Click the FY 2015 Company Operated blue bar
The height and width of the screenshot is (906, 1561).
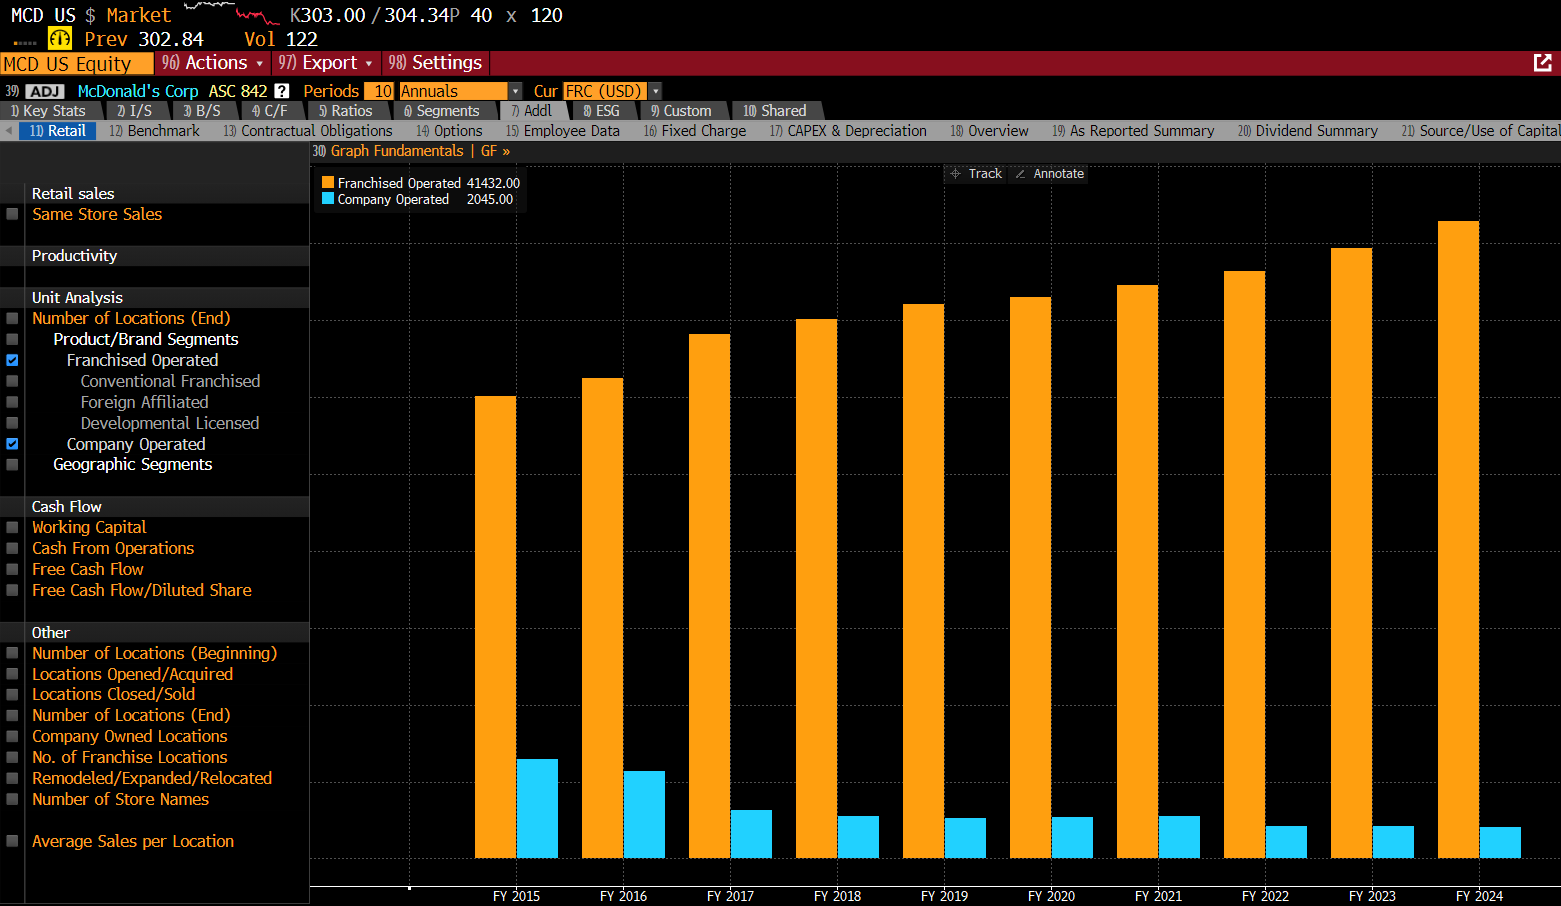[537, 808]
